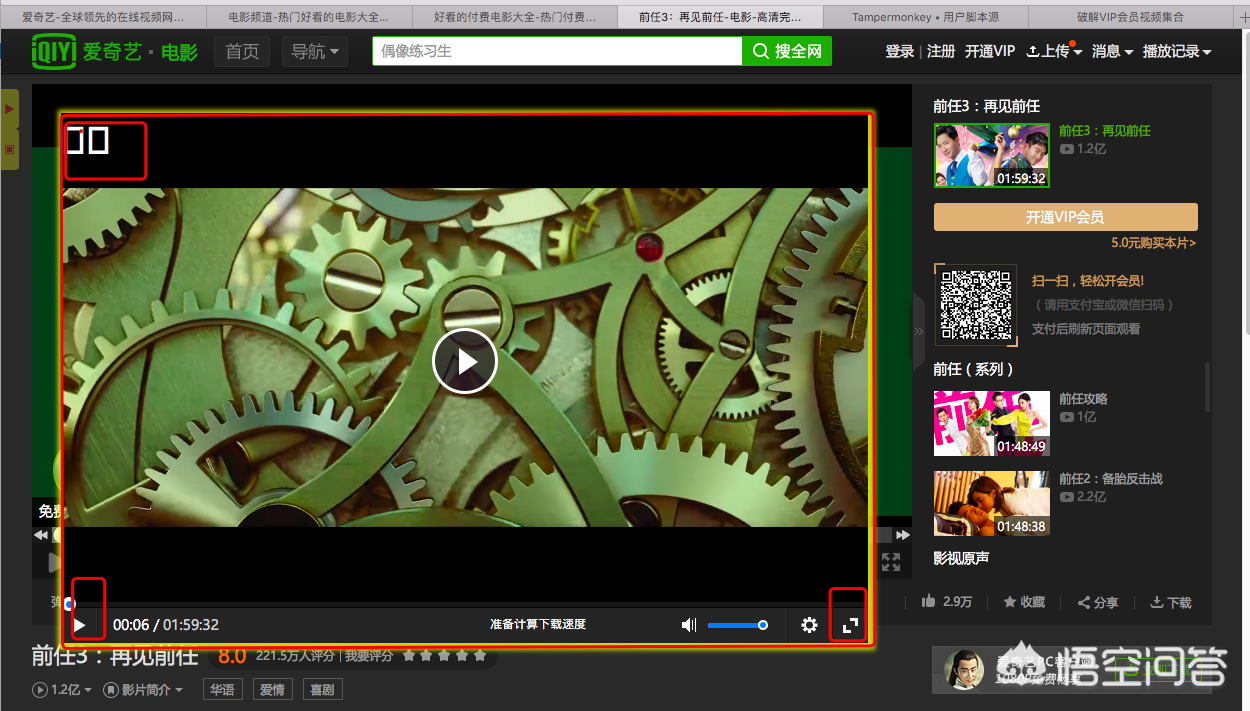Focus the search field showing 偶像练习生
Viewport: 1250px width, 711px height.
click(556, 51)
